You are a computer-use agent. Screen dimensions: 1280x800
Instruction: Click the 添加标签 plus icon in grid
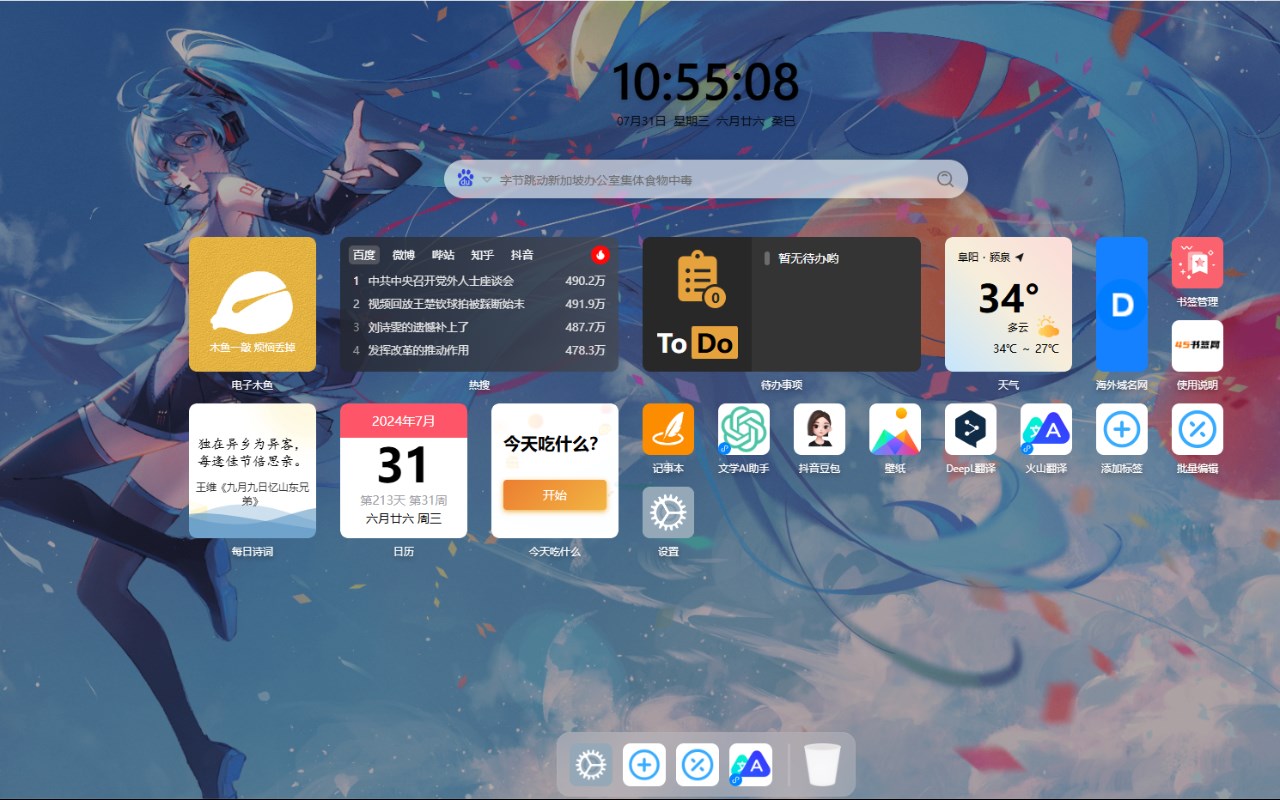point(1121,429)
